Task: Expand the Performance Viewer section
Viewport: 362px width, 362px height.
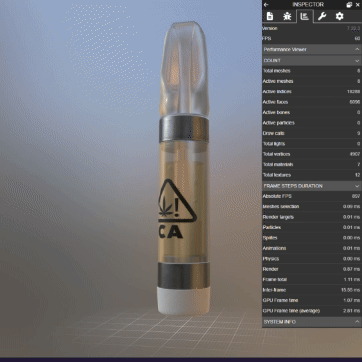Action: 312,49
